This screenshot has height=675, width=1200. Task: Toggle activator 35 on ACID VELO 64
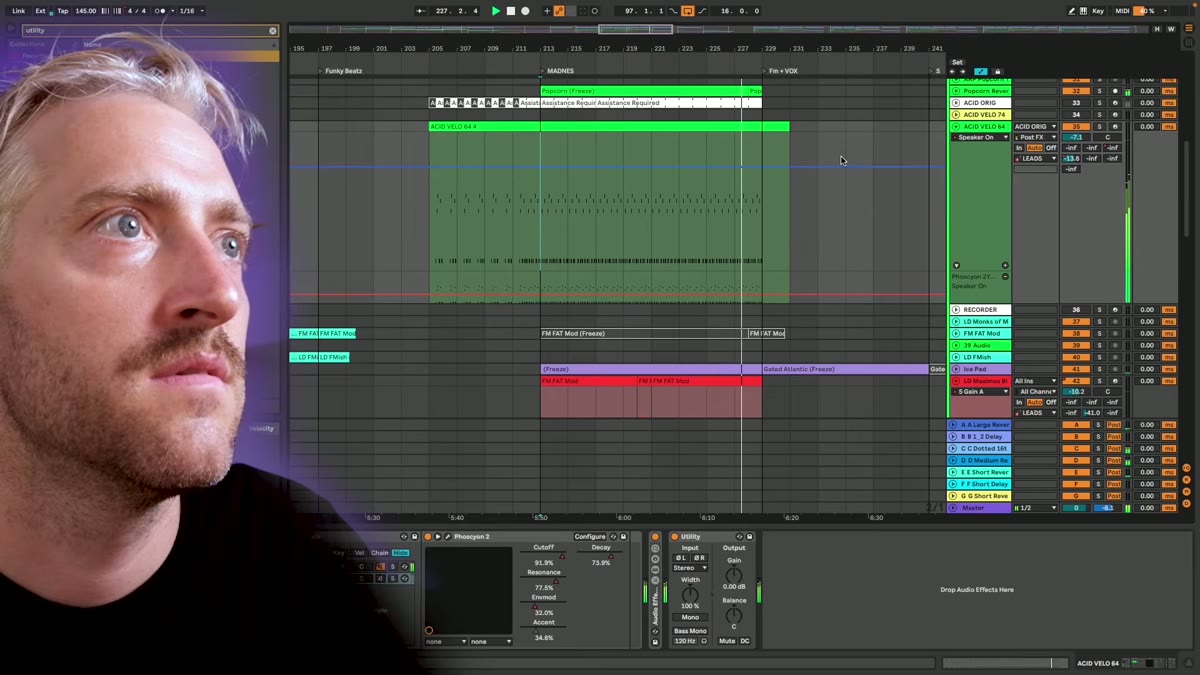(1076, 127)
